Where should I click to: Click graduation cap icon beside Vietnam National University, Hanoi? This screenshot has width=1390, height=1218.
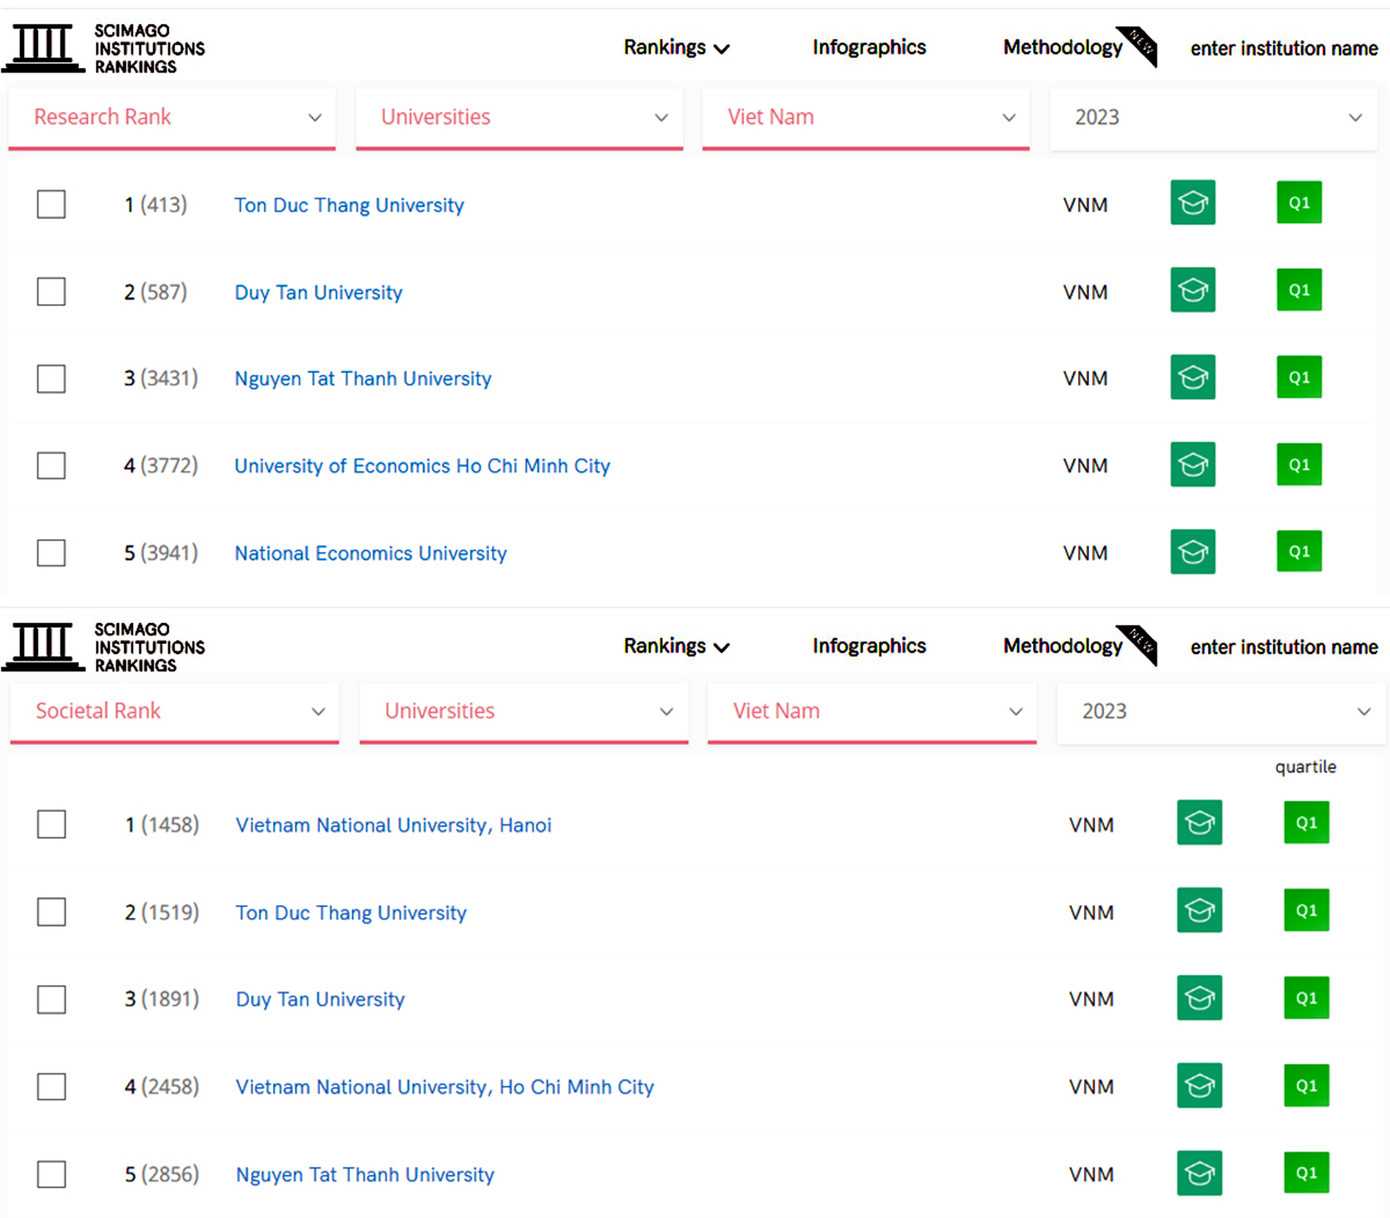[x=1199, y=823]
